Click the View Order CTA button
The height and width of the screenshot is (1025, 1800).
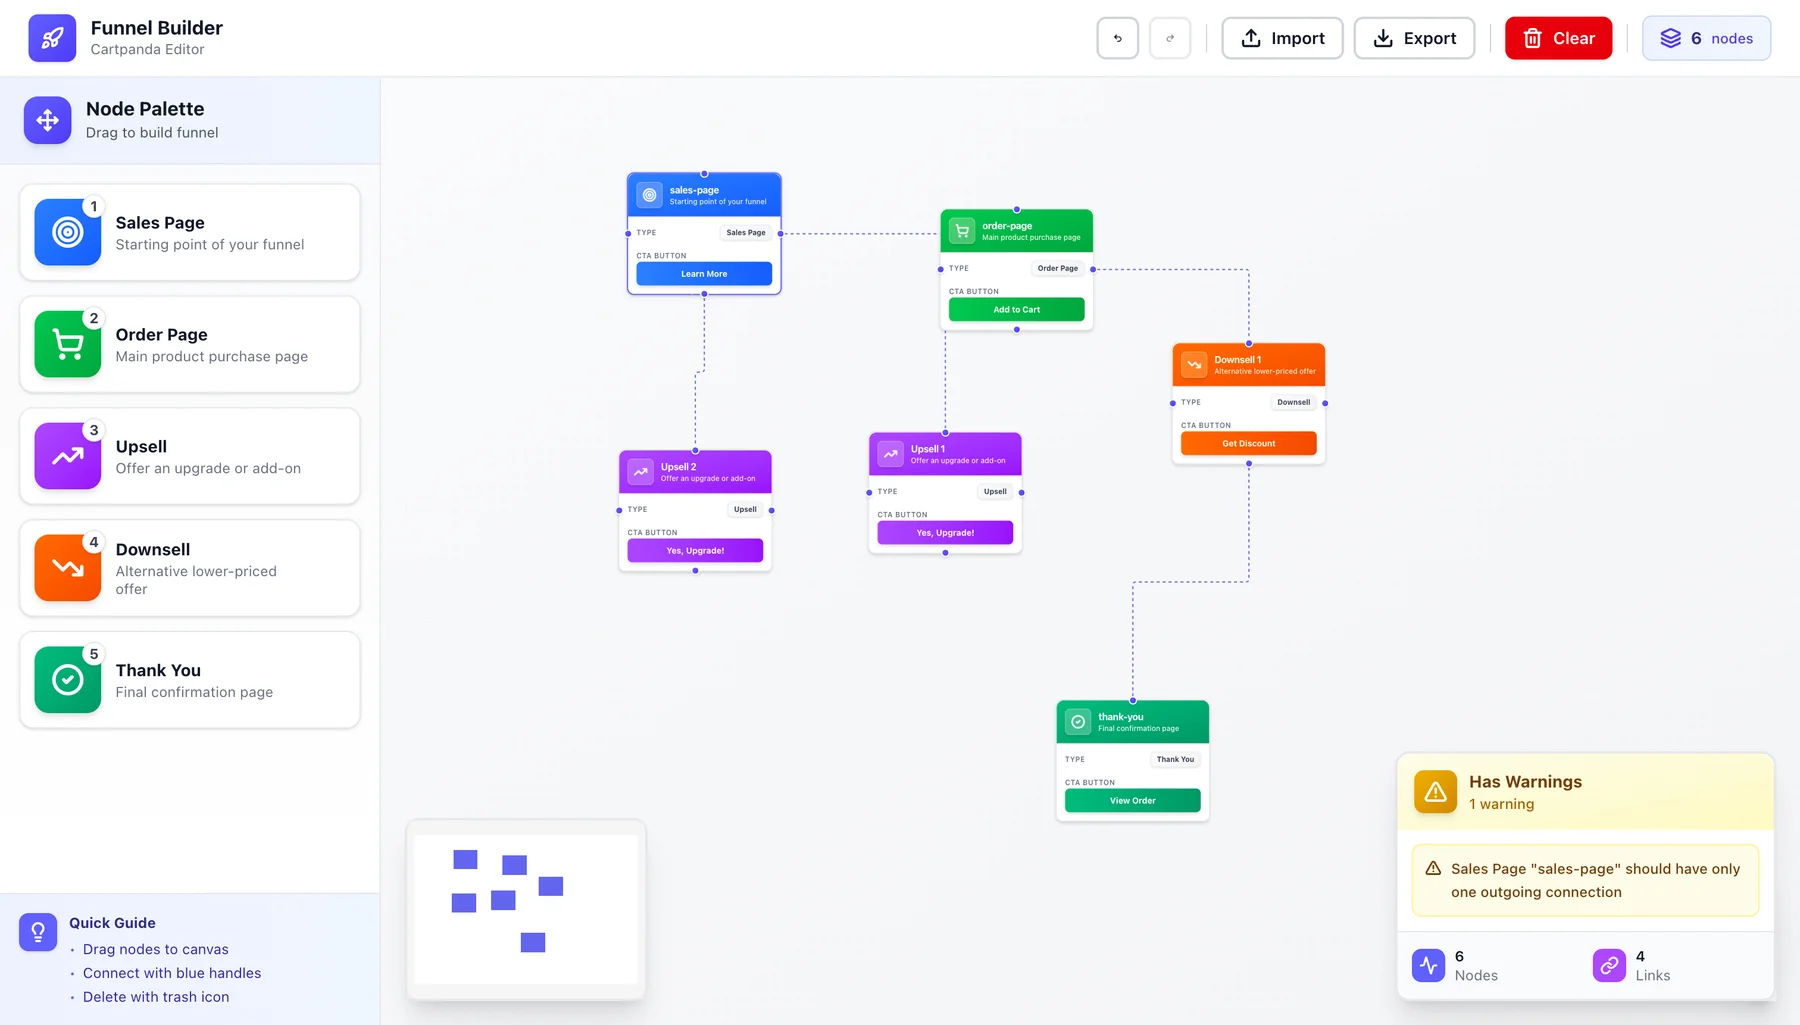(1132, 801)
